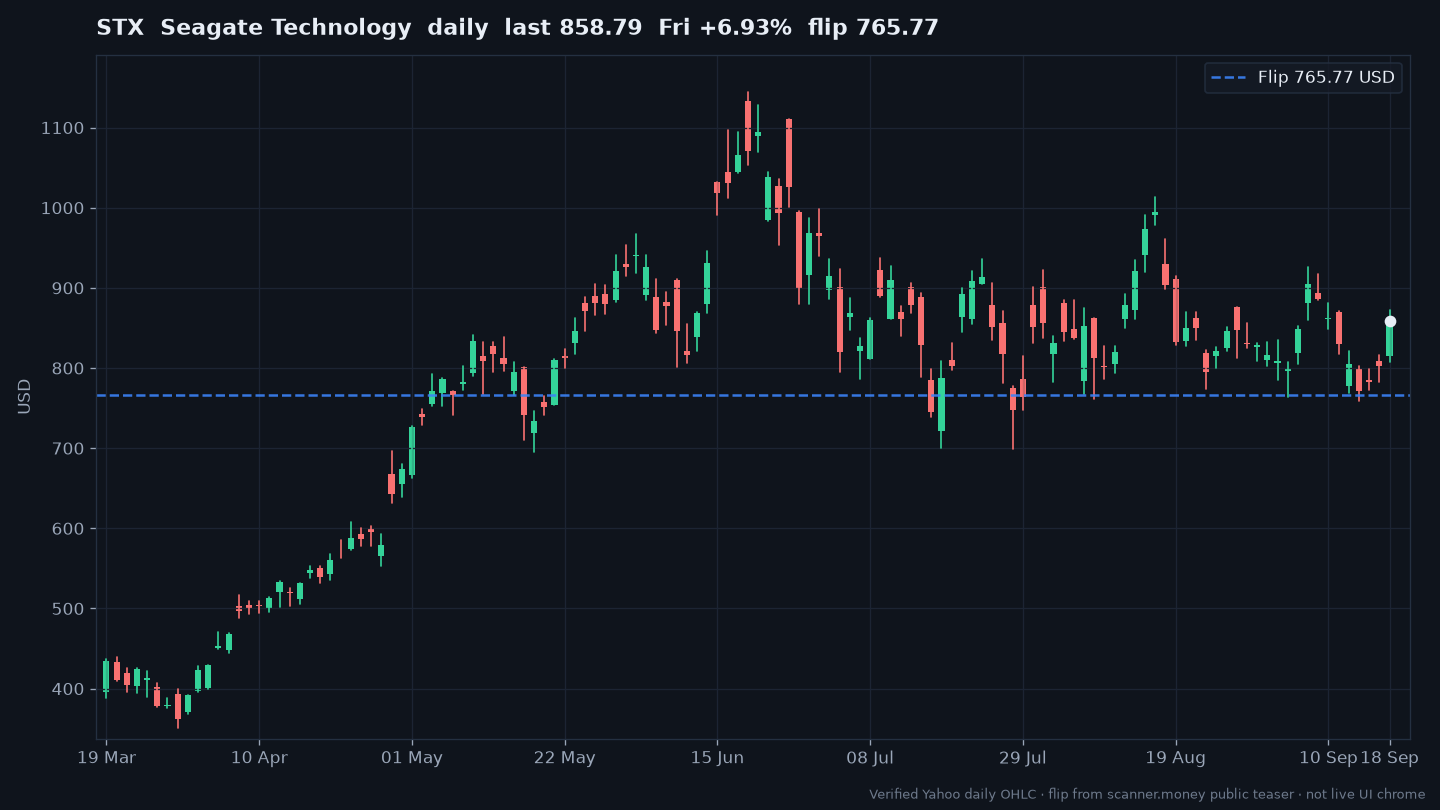
Task: Select the '01 May' axis tick label
Action: 412,758
